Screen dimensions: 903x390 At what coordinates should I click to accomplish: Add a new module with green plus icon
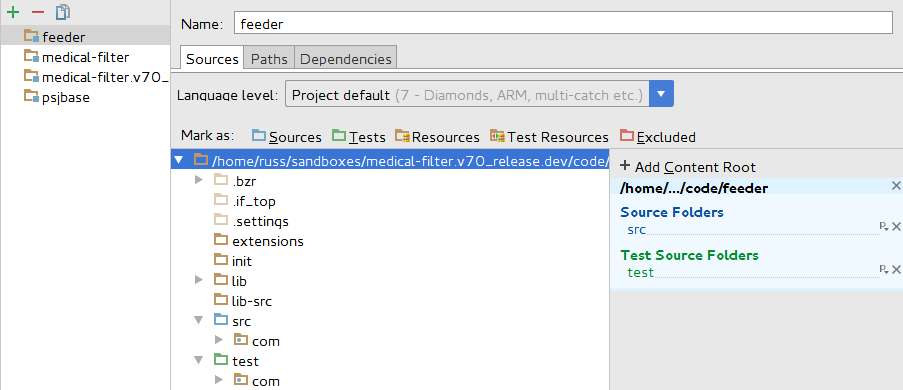click(13, 12)
